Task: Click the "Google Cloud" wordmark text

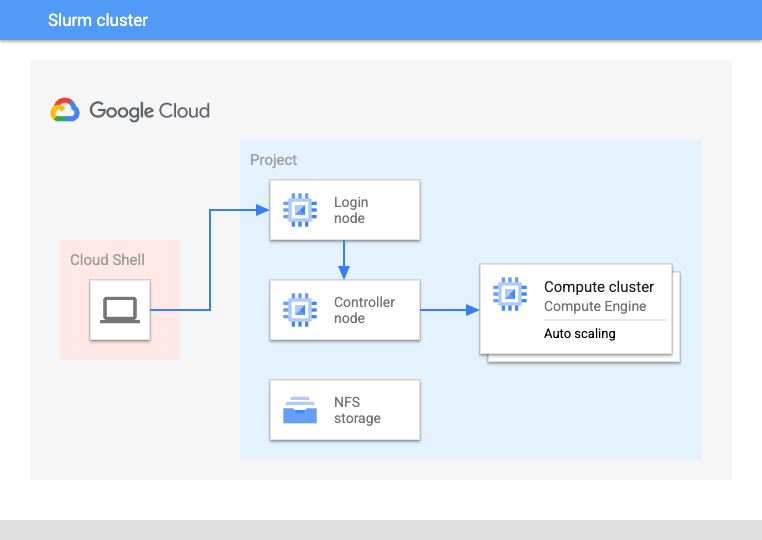Action: [x=149, y=110]
